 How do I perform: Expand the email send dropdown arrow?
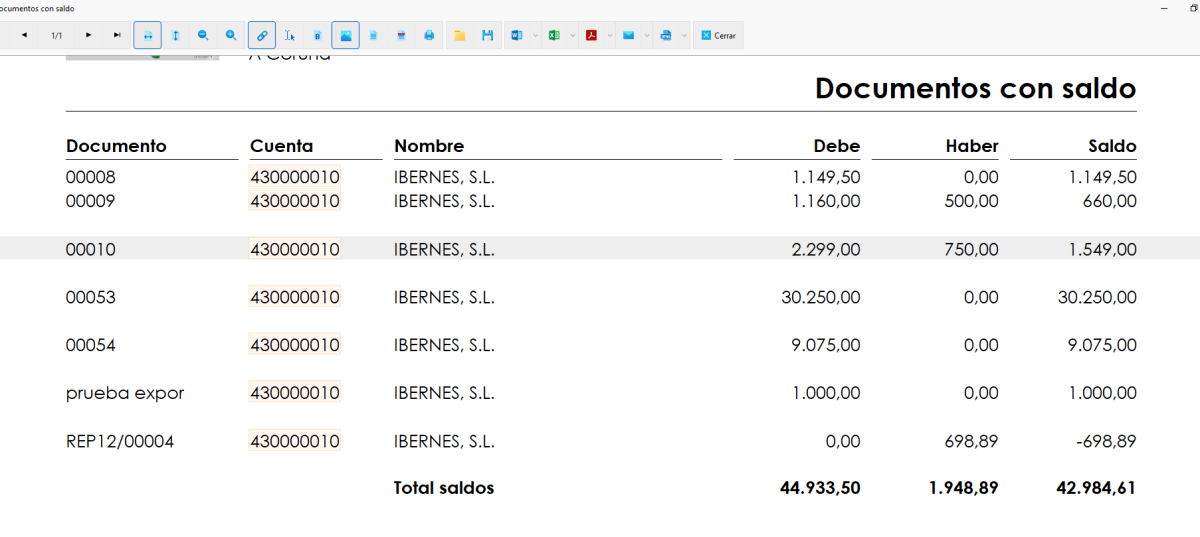(647, 35)
